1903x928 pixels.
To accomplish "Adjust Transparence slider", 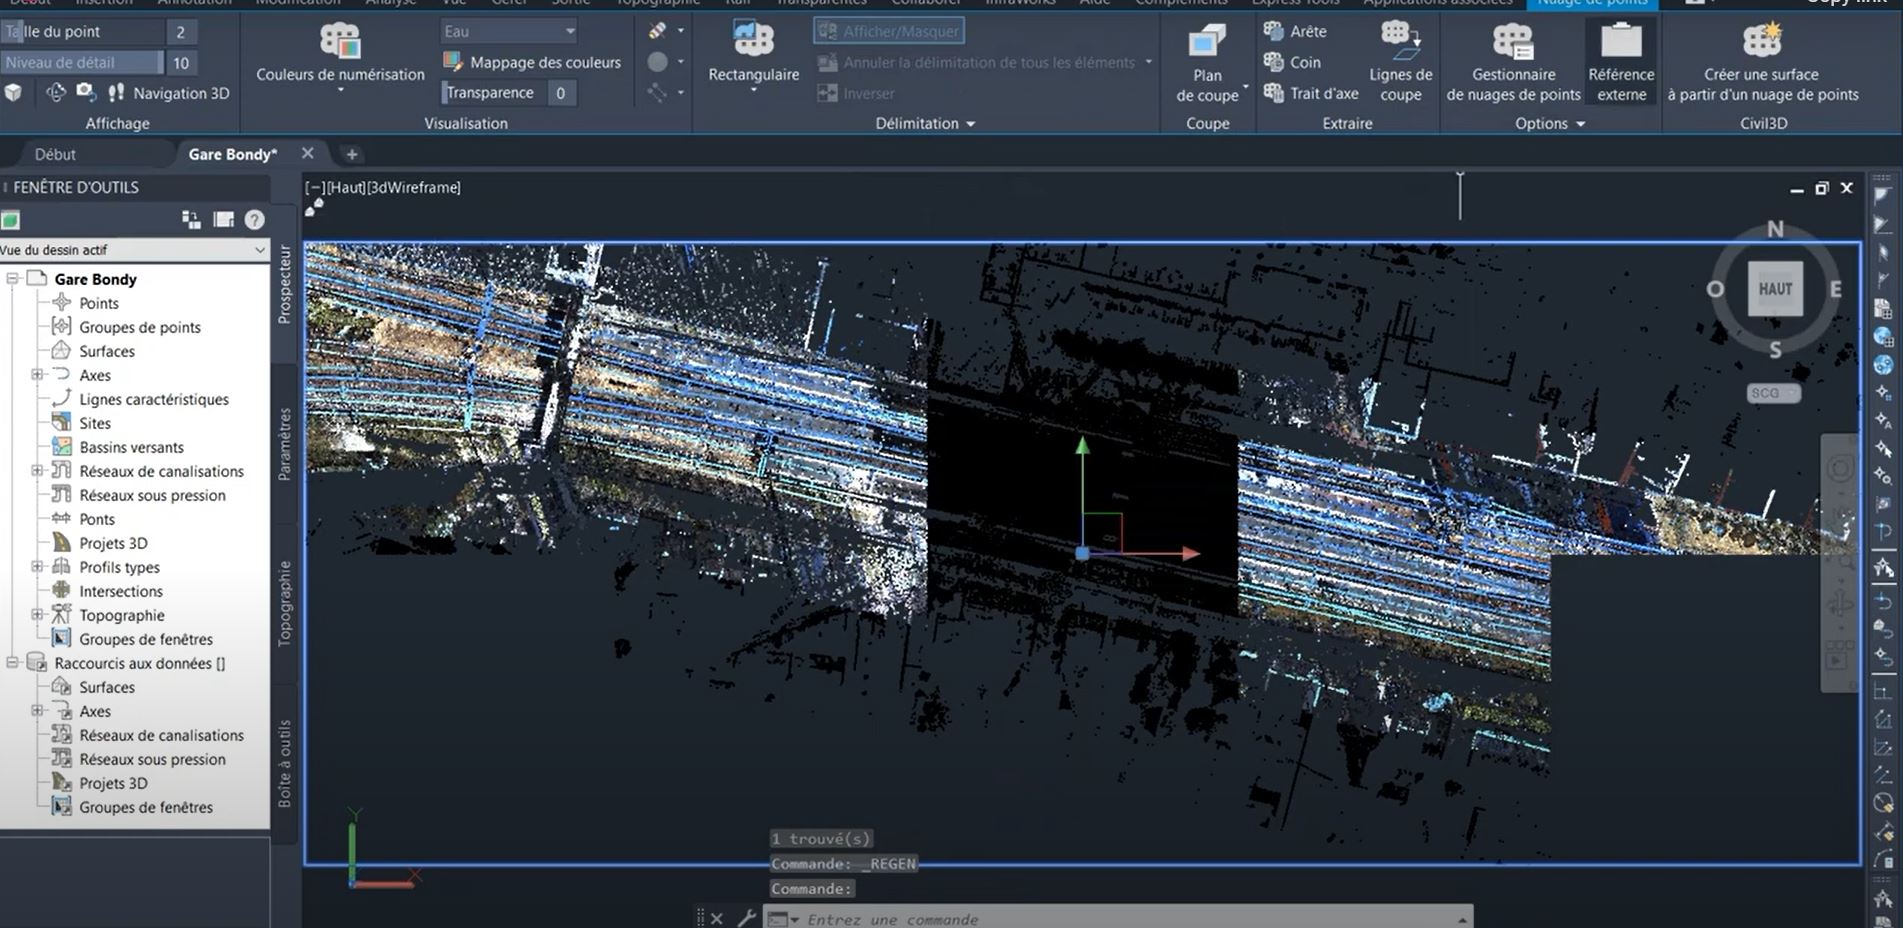I will coord(493,93).
